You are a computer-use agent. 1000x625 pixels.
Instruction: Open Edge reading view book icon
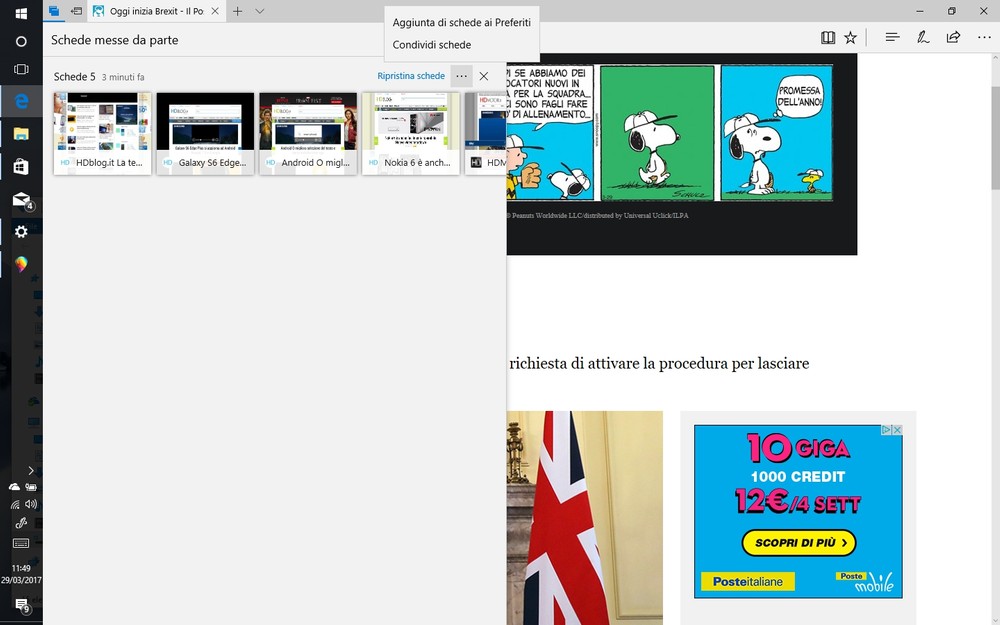click(828, 38)
